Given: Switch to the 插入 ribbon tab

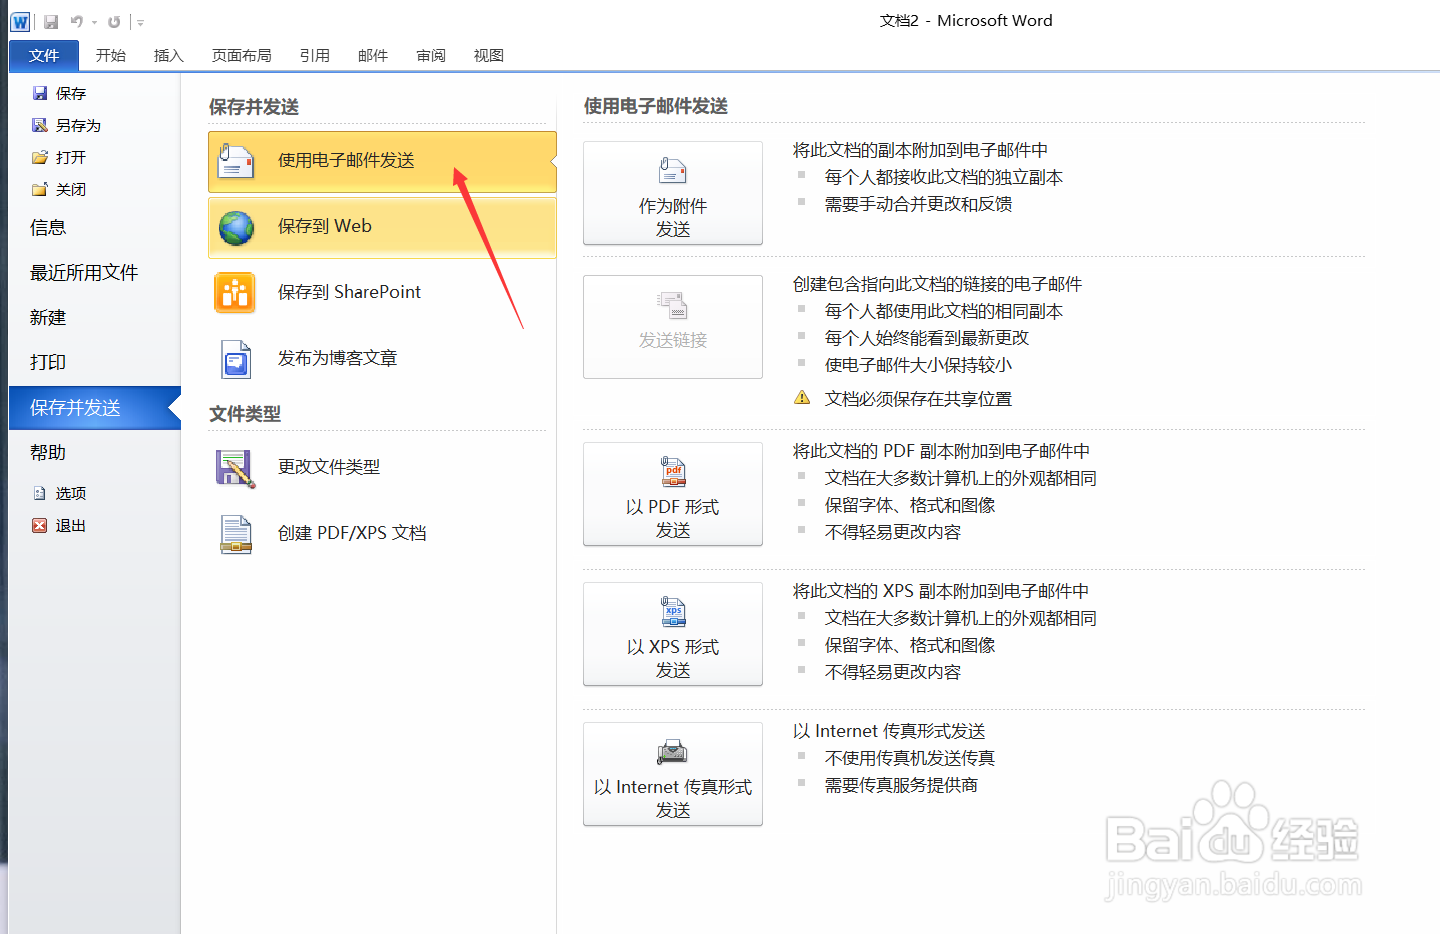Looking at the screenshot, I should (169, 56).
